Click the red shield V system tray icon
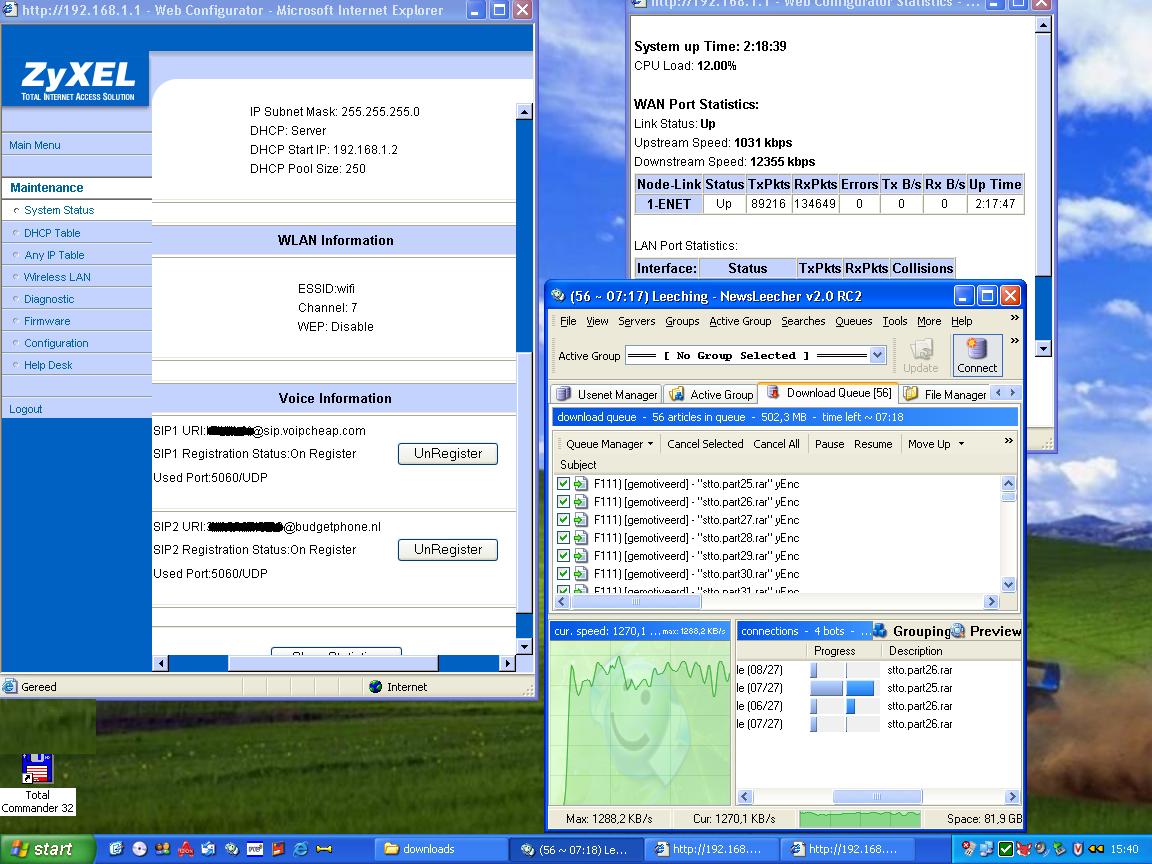This screenshot has height=864, width=1152. [1078, 849]
